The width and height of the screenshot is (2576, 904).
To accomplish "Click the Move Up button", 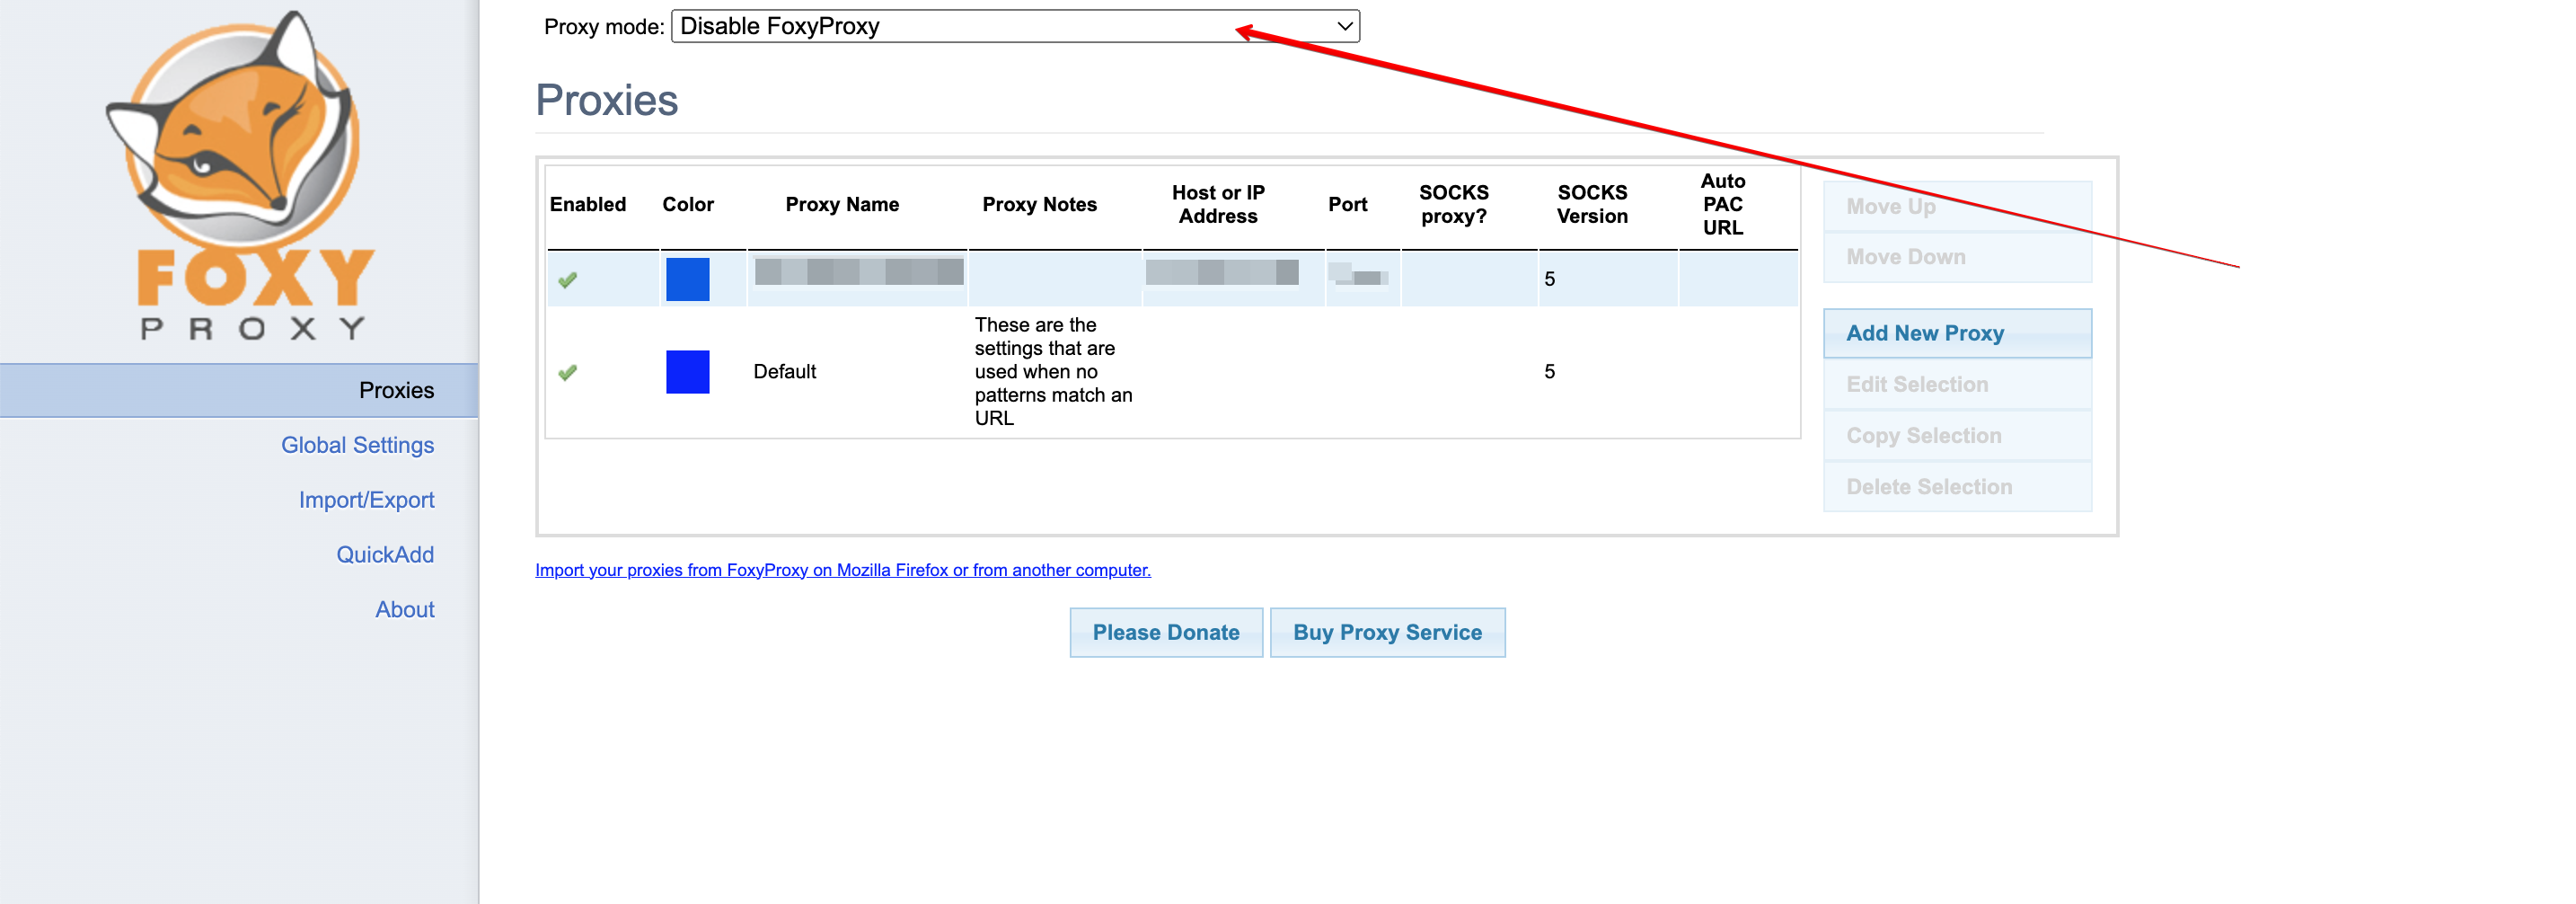I will click(1957, 206).
